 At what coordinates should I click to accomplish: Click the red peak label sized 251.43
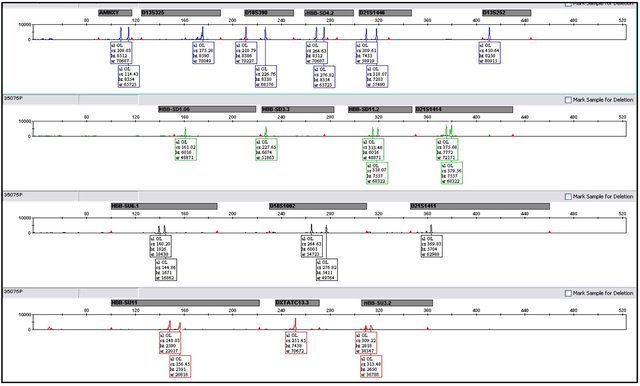click(296, 343)
